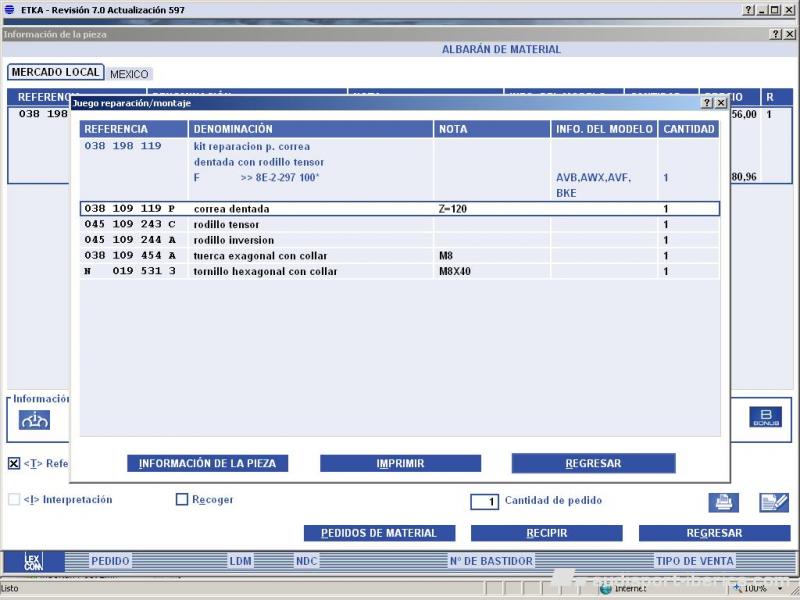Click the INFO. DEL MODELO column header
This screenshot has height=600, width=800.
click(x=604, y=129)
